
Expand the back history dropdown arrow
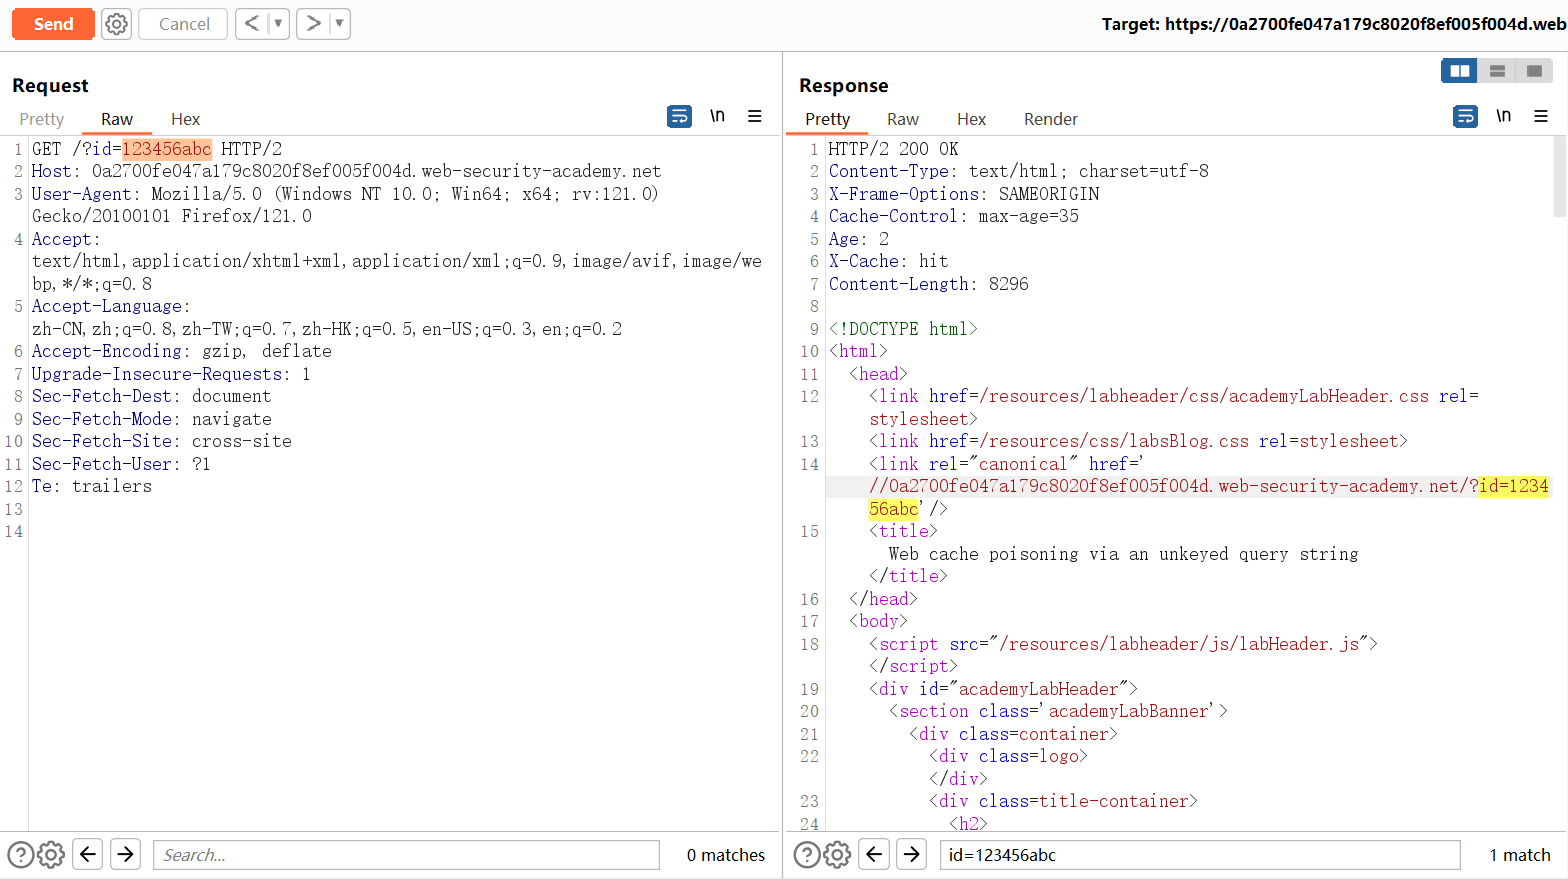click(278, 23)
